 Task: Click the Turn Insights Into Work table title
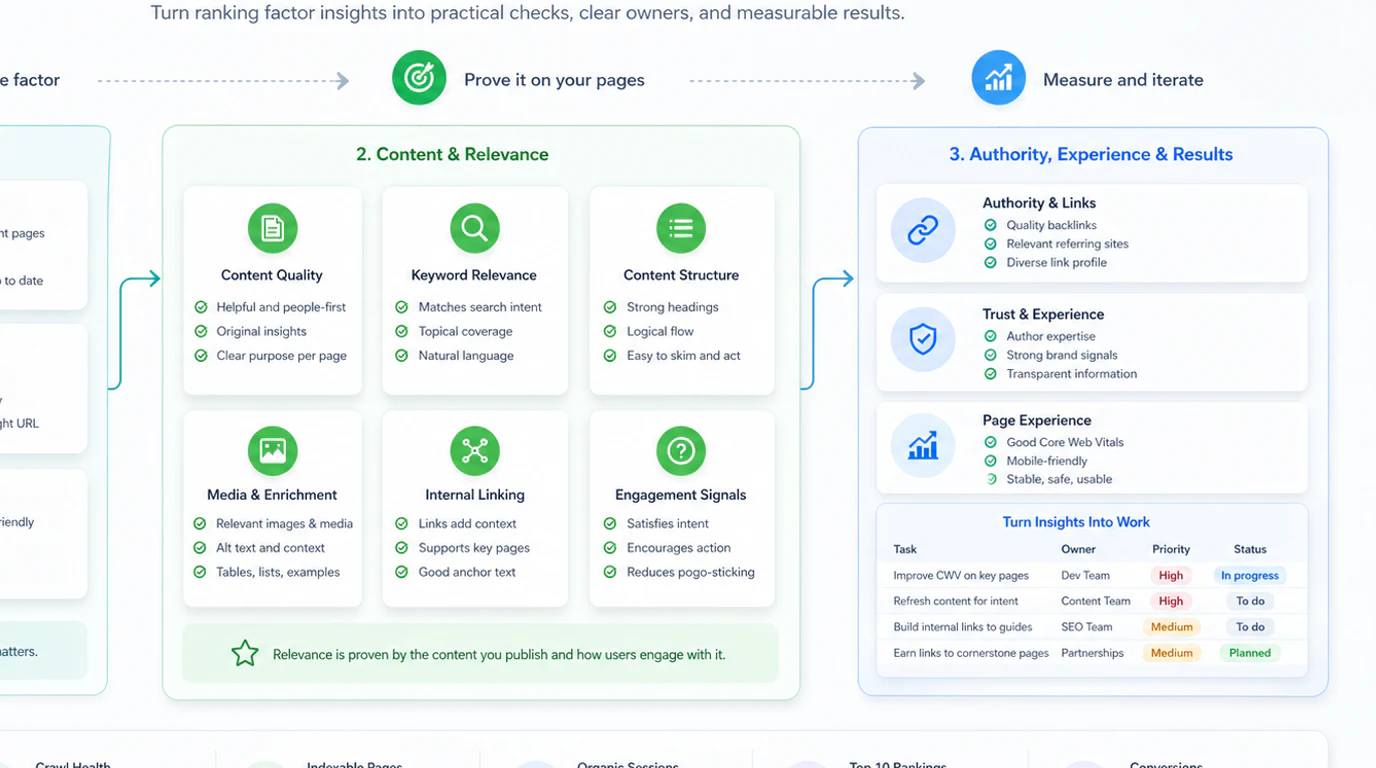tap(1076, 522)
